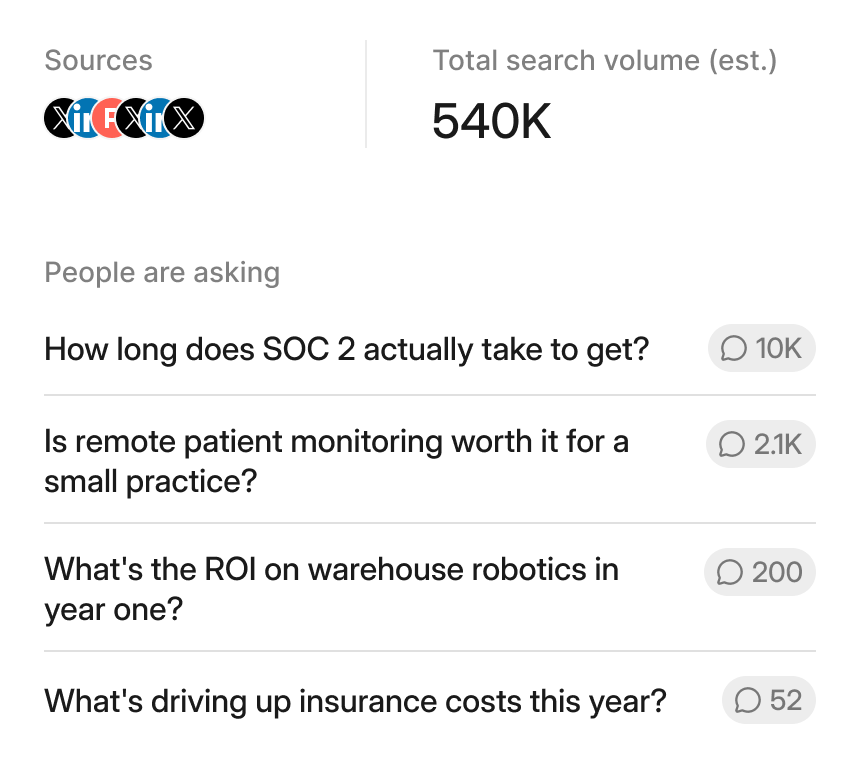This screenshot has width=860, height=764.
Task: Click the Total search volume (est.) label
Action: click(604, 60)
